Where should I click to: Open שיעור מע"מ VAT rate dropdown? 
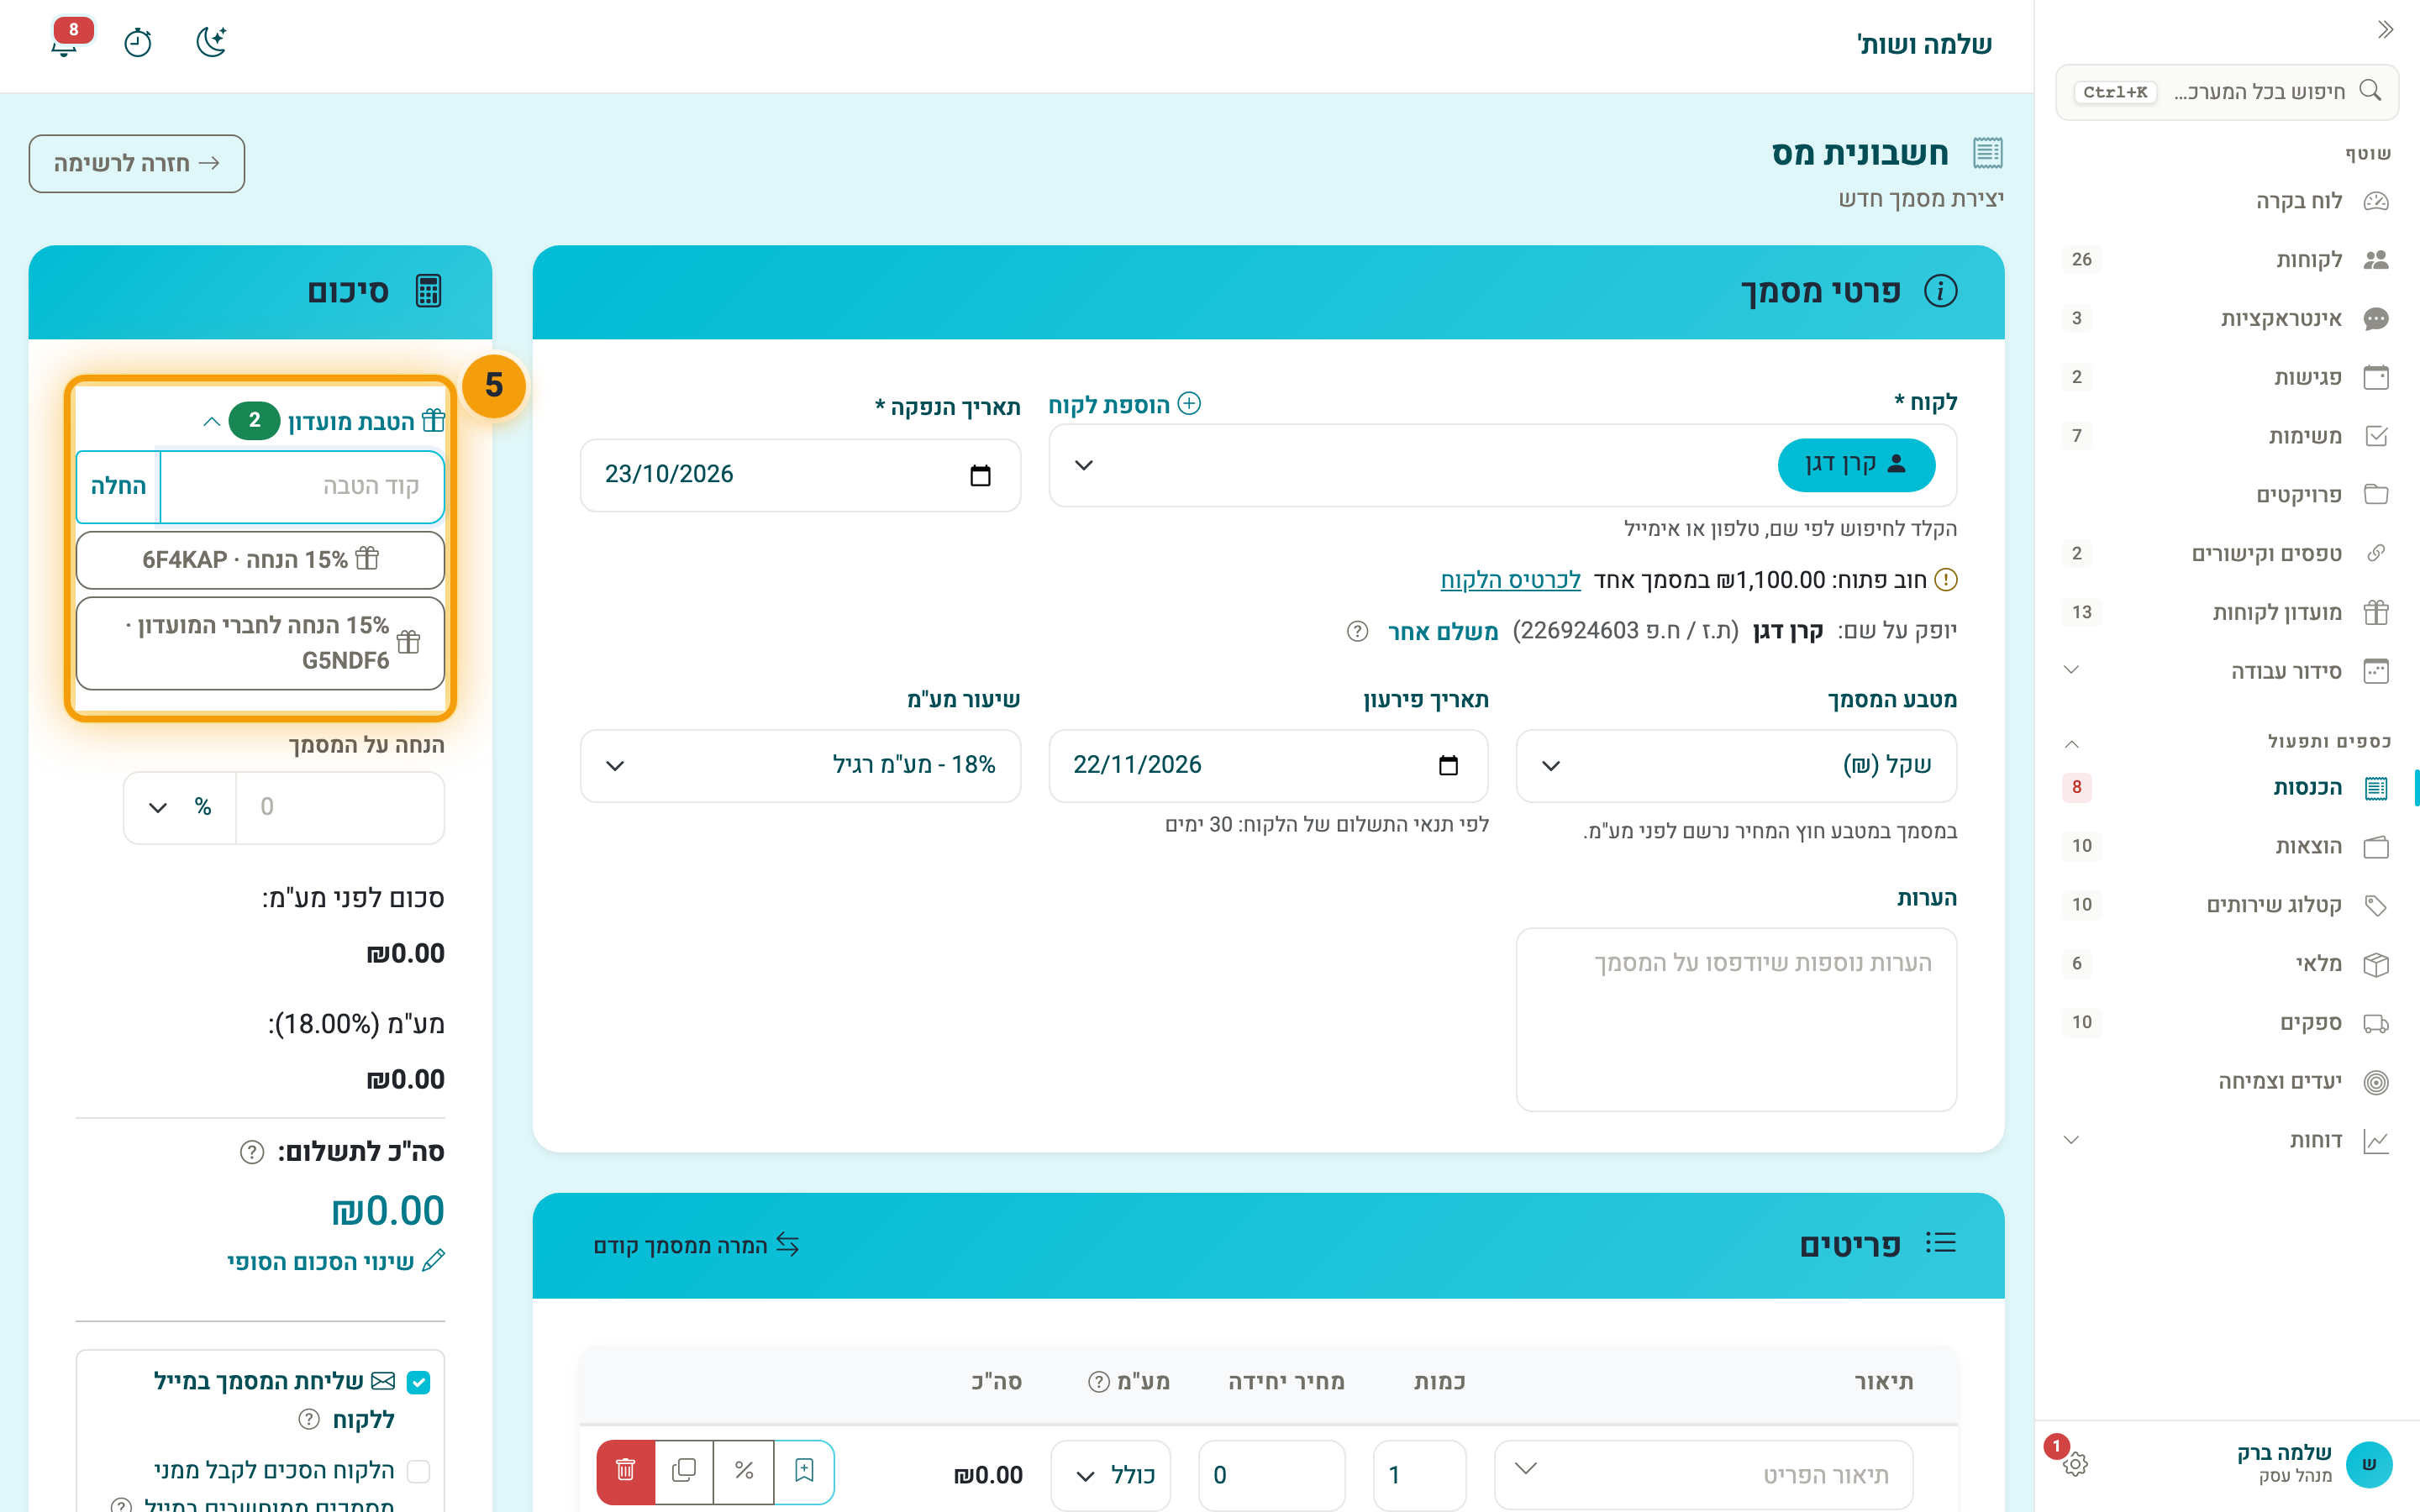(800, 766)
